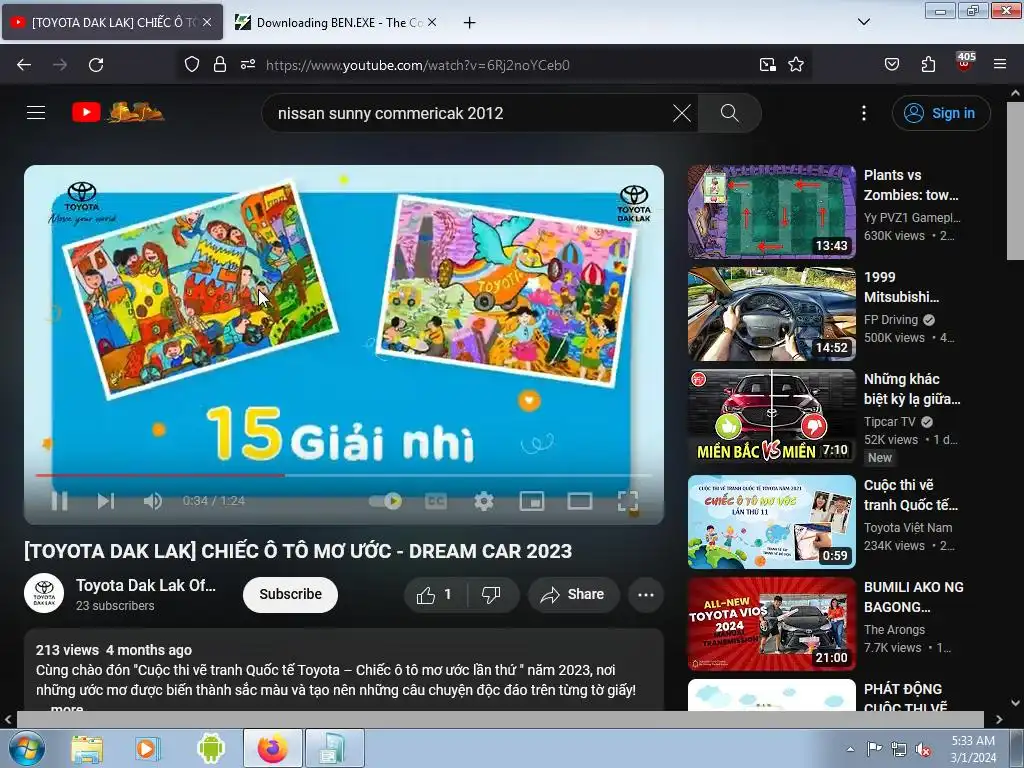Open Toyota Dak Lak channel avatar

click(44, 593)
